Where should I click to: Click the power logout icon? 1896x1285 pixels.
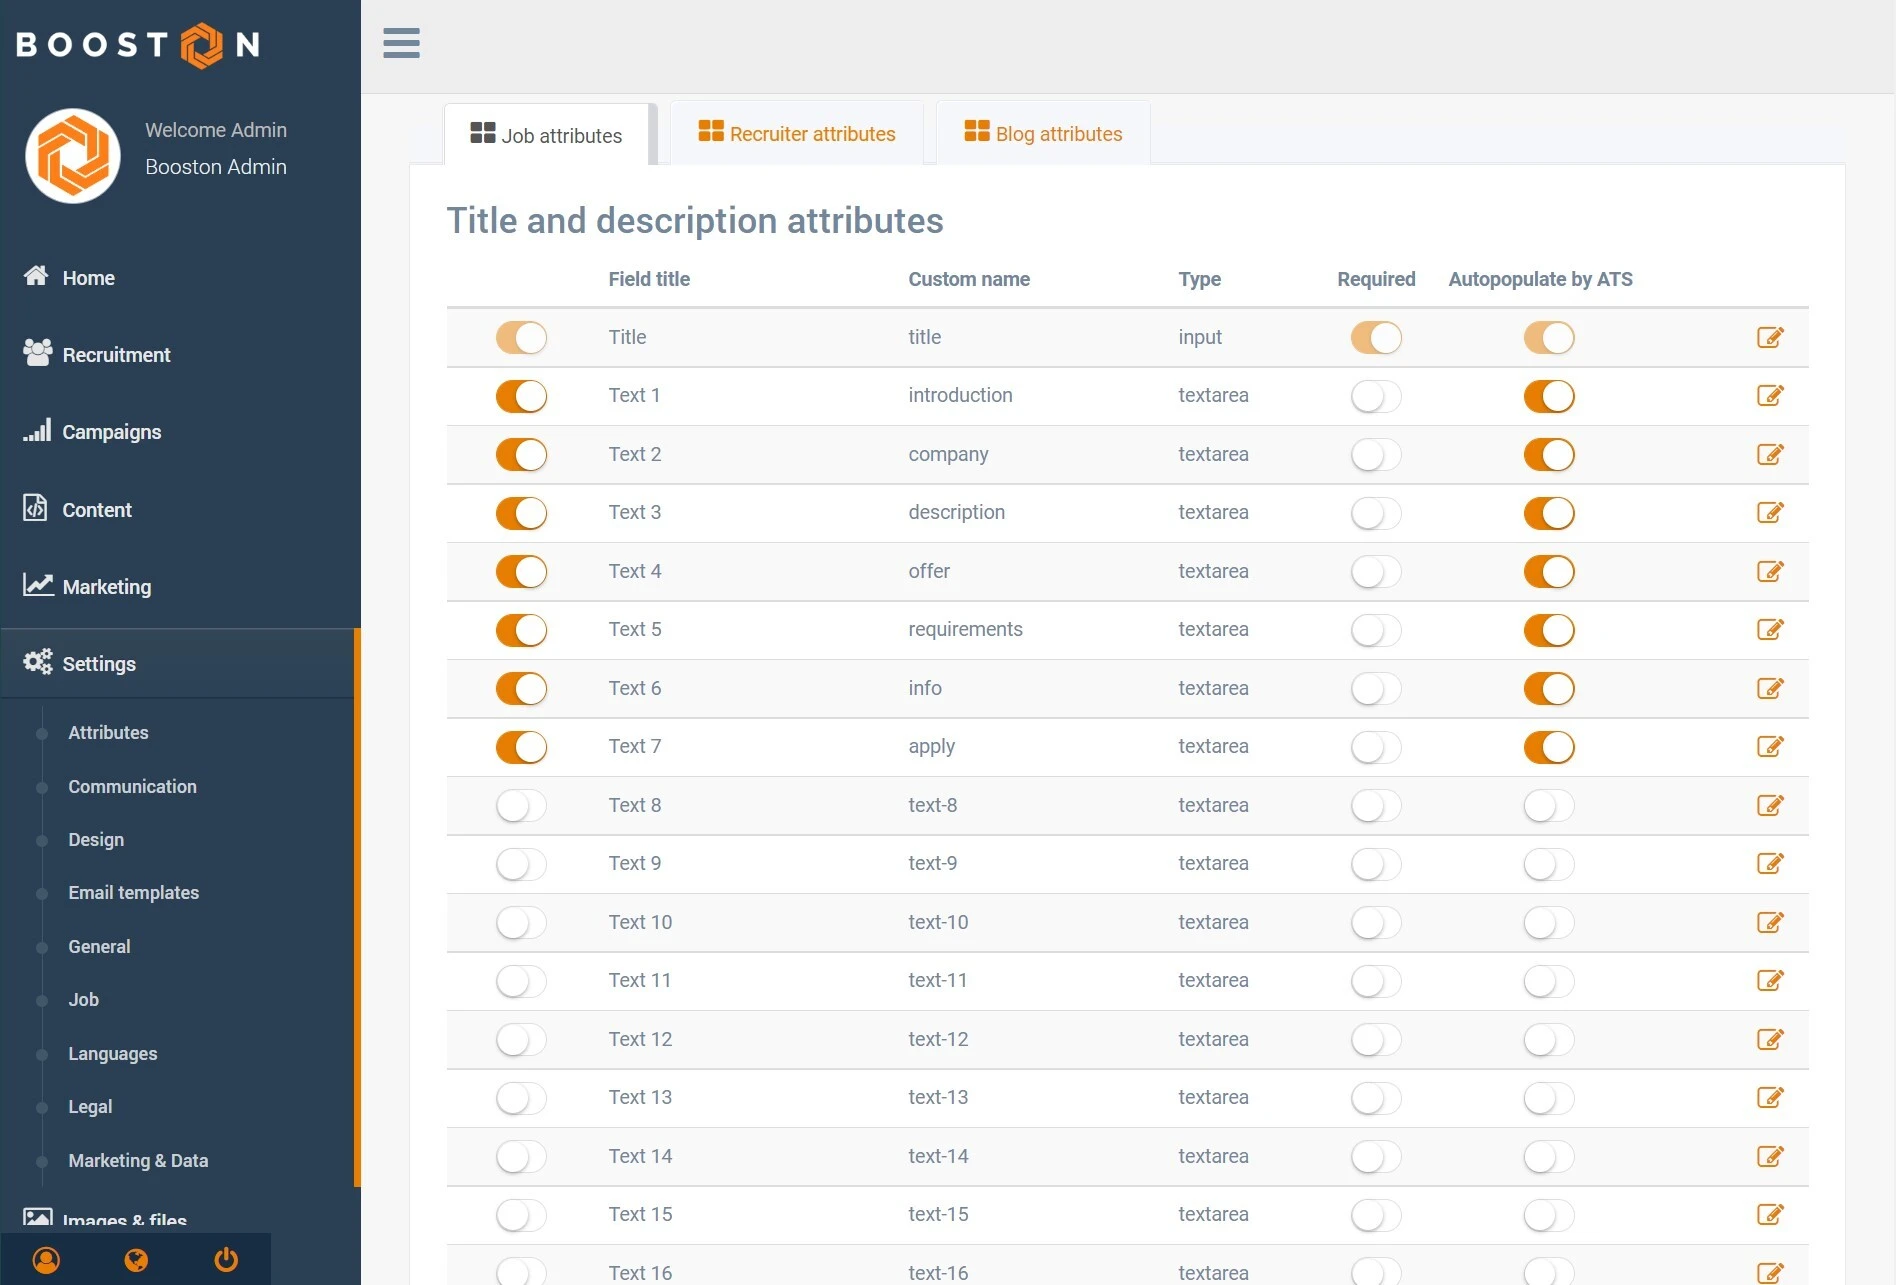(x=226, y=1259)
